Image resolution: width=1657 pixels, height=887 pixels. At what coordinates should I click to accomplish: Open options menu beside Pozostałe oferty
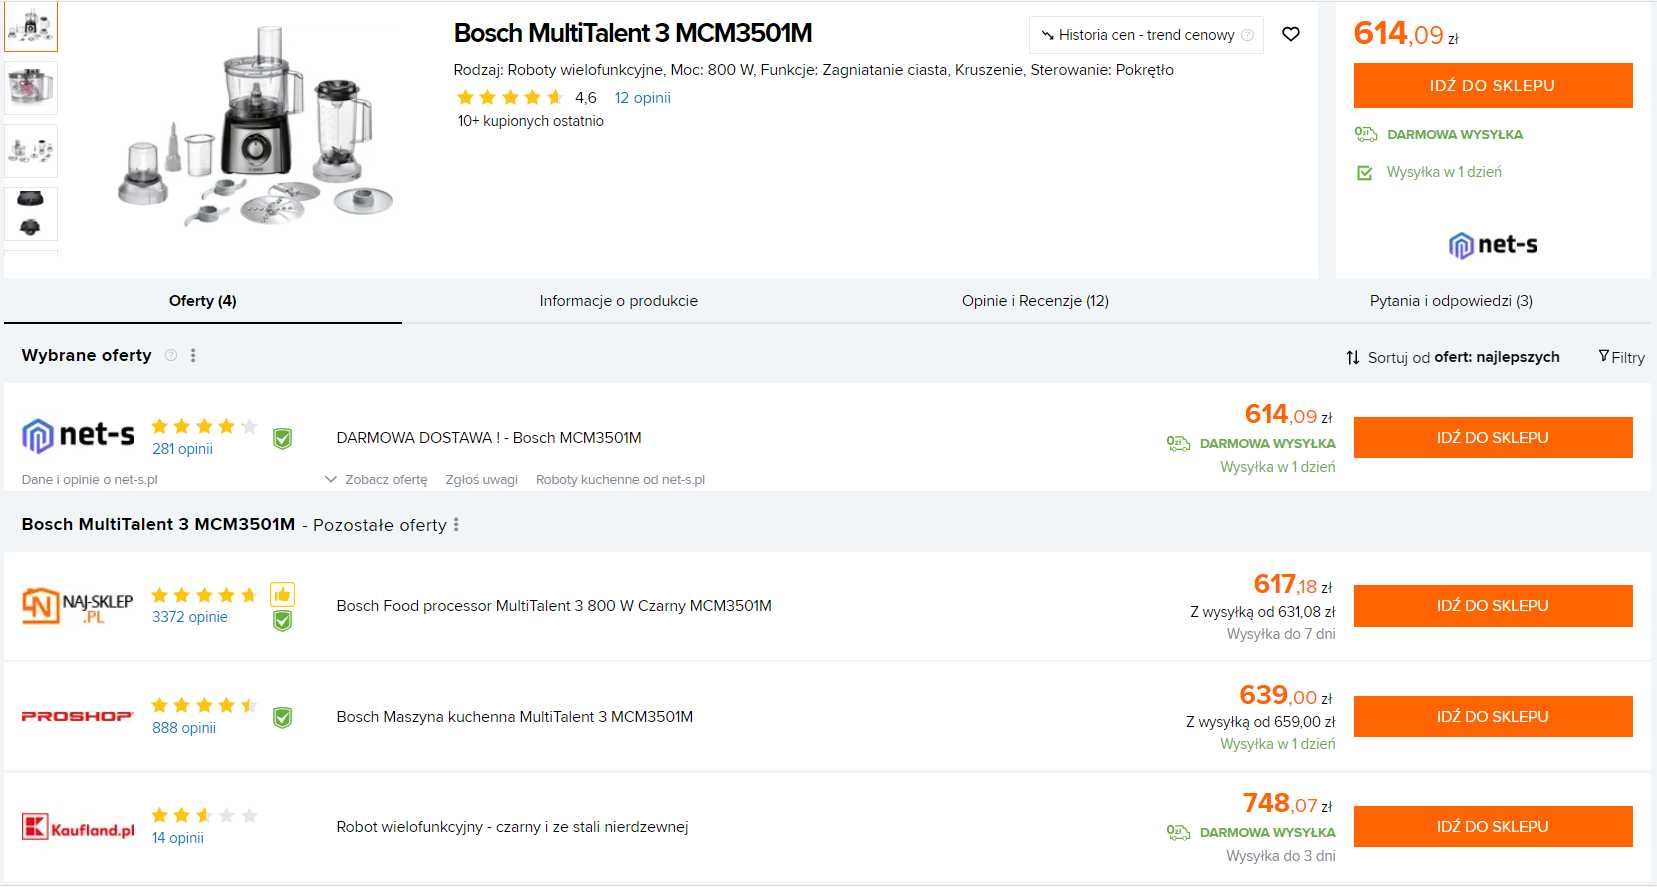tap(456, 525)
